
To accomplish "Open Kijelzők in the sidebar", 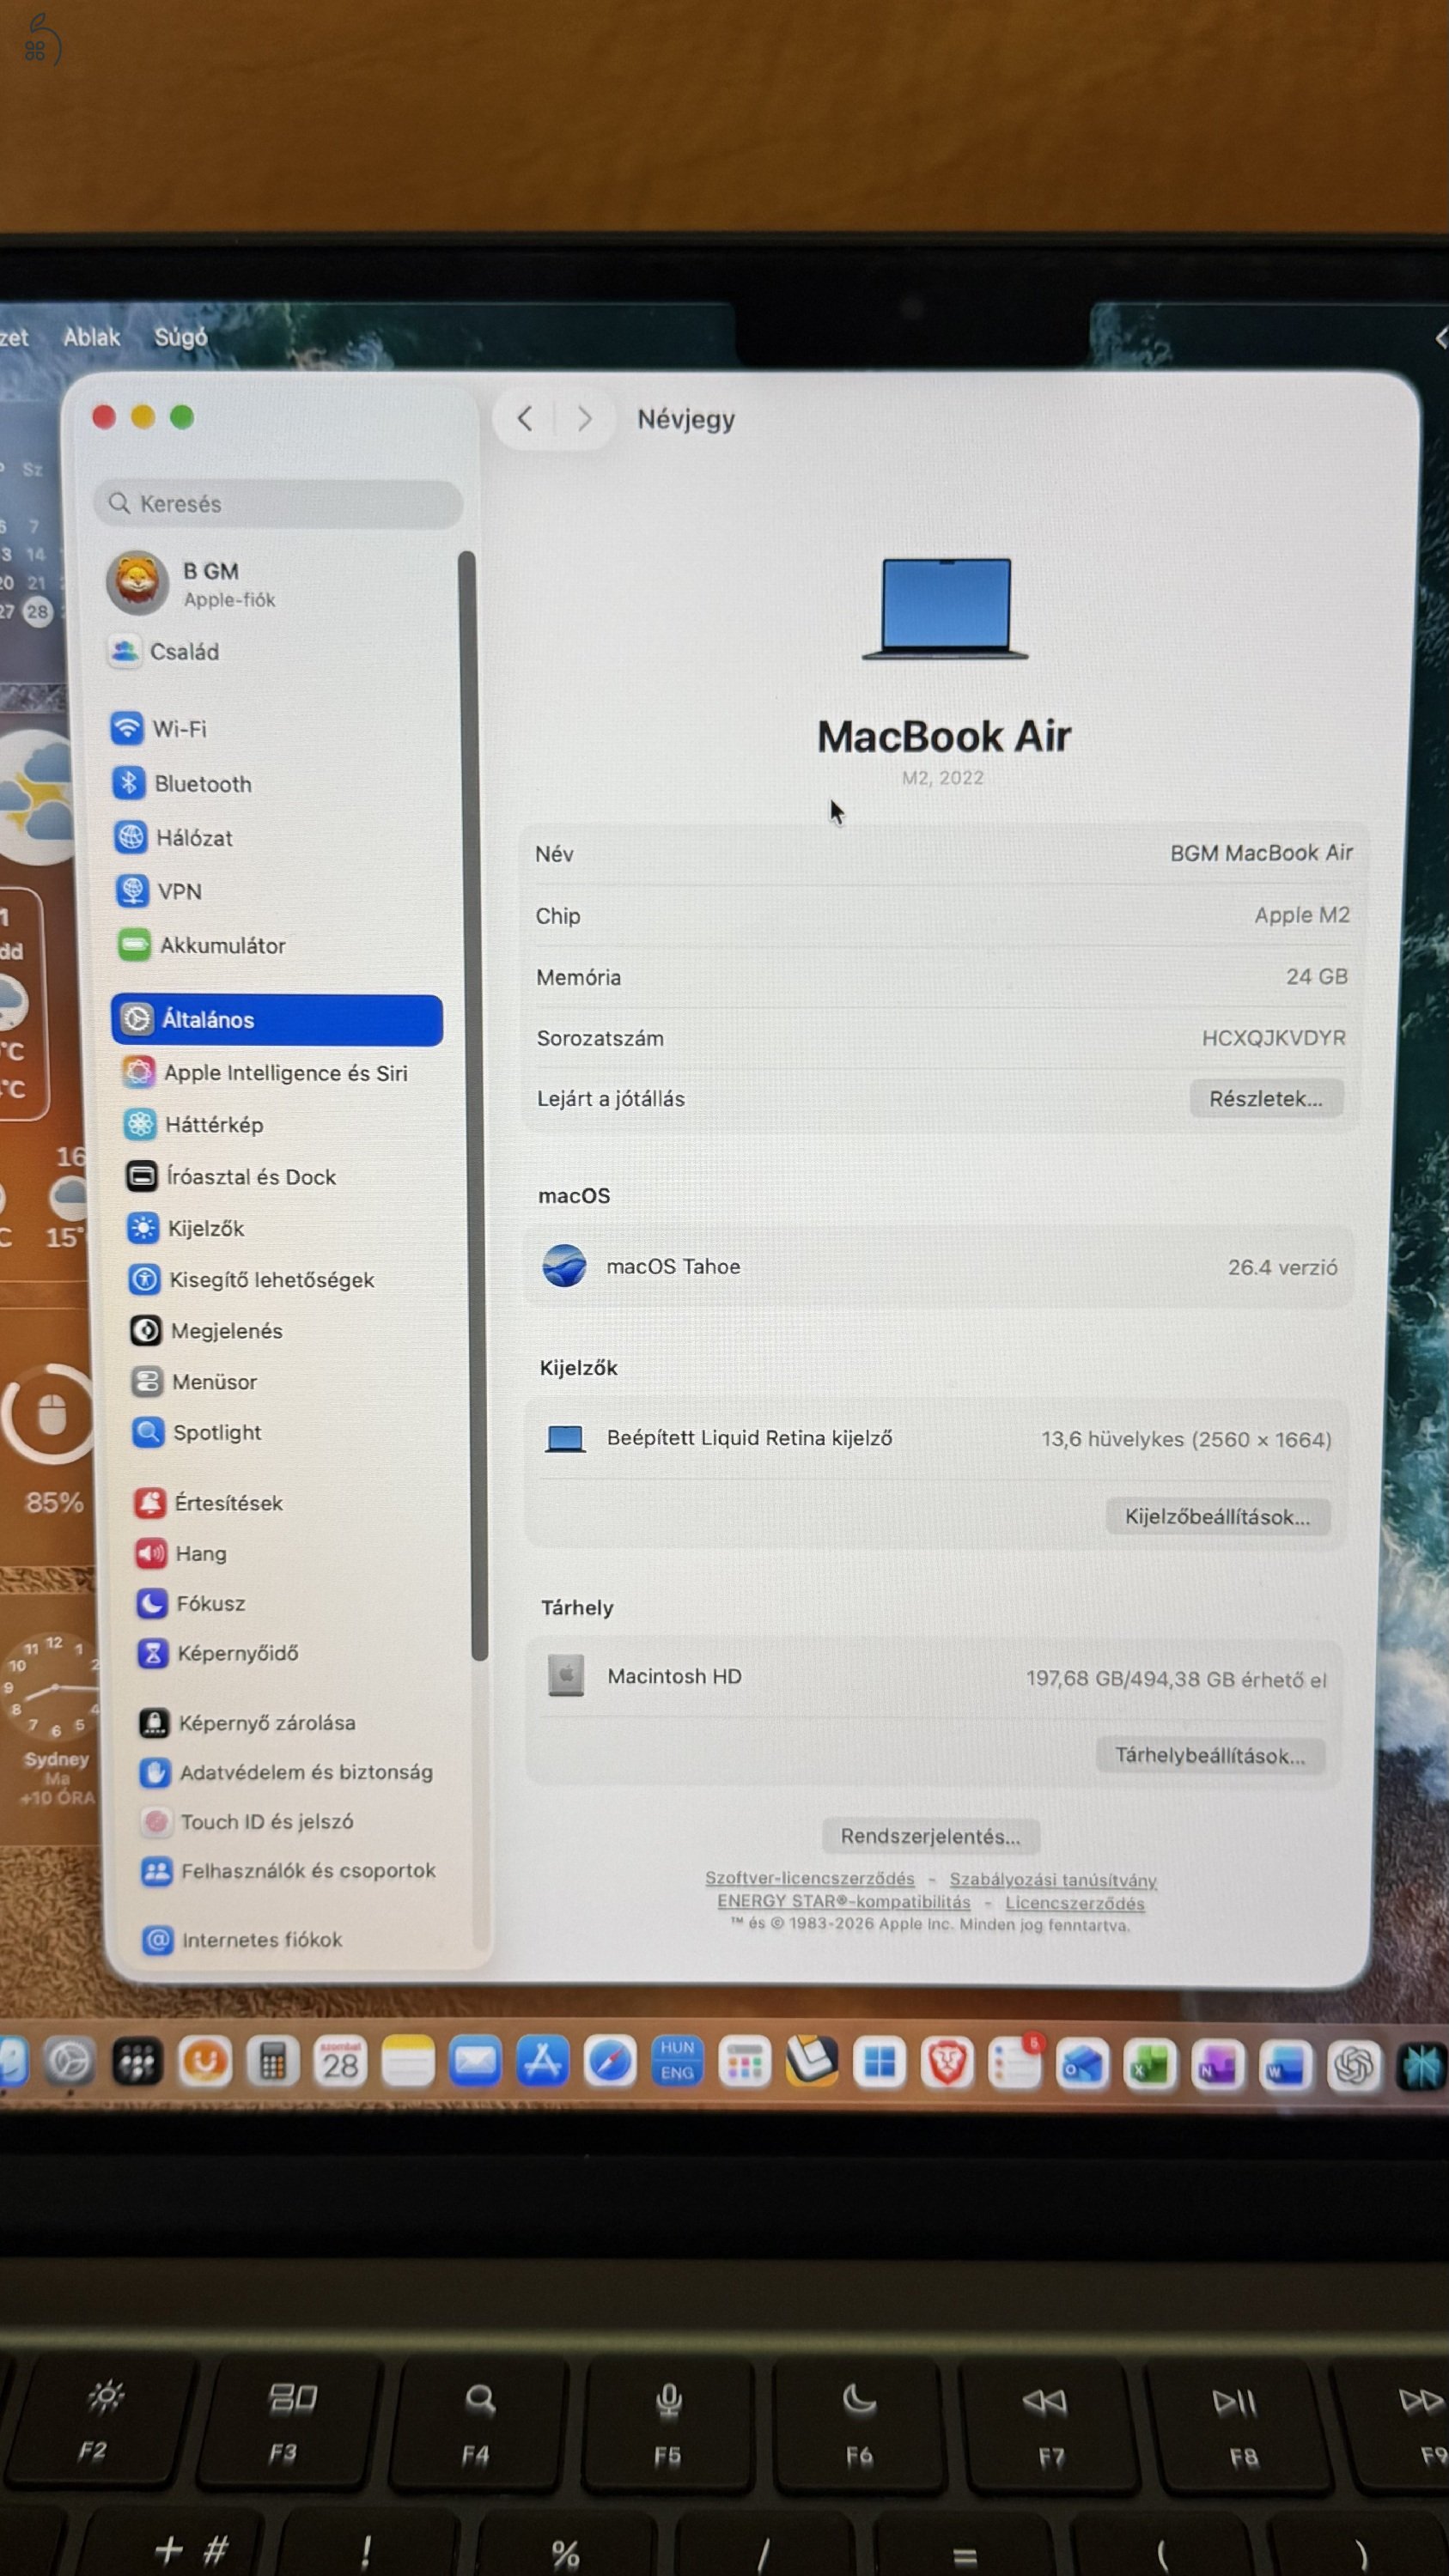I will coord(205,1229).
